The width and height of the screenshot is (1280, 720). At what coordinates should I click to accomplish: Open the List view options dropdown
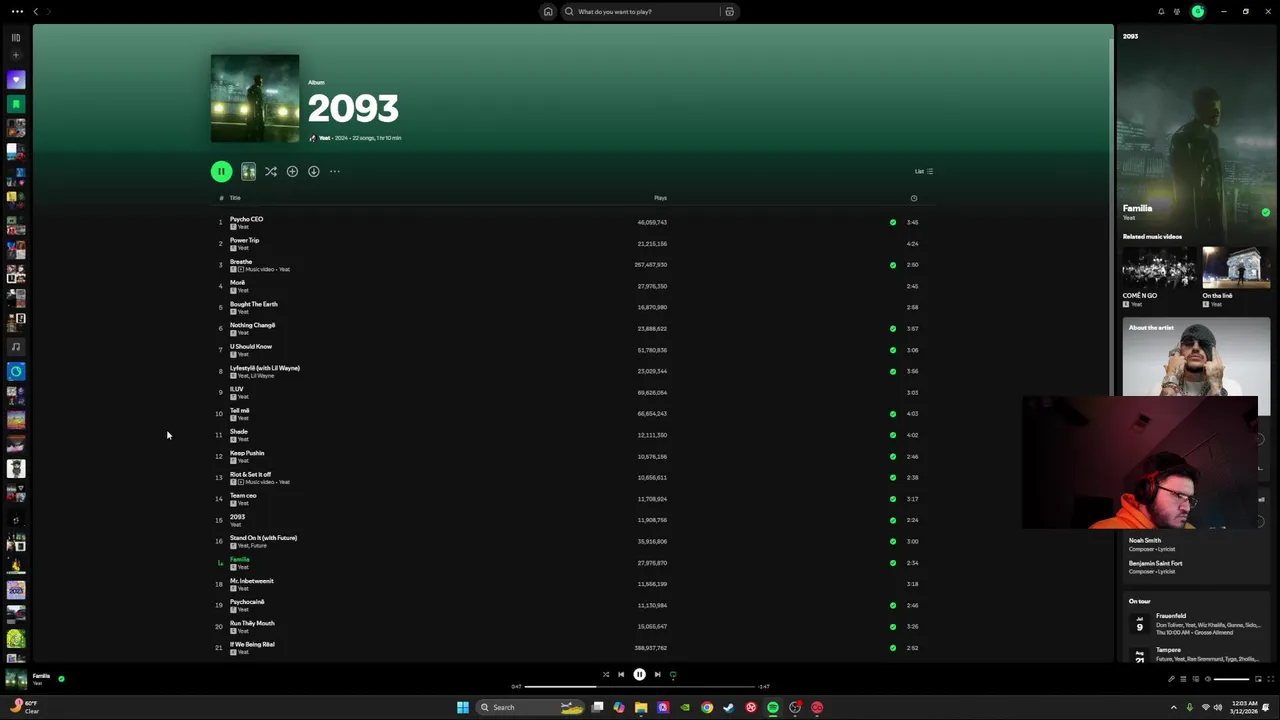pyautogui.click(x=924, y=171)
